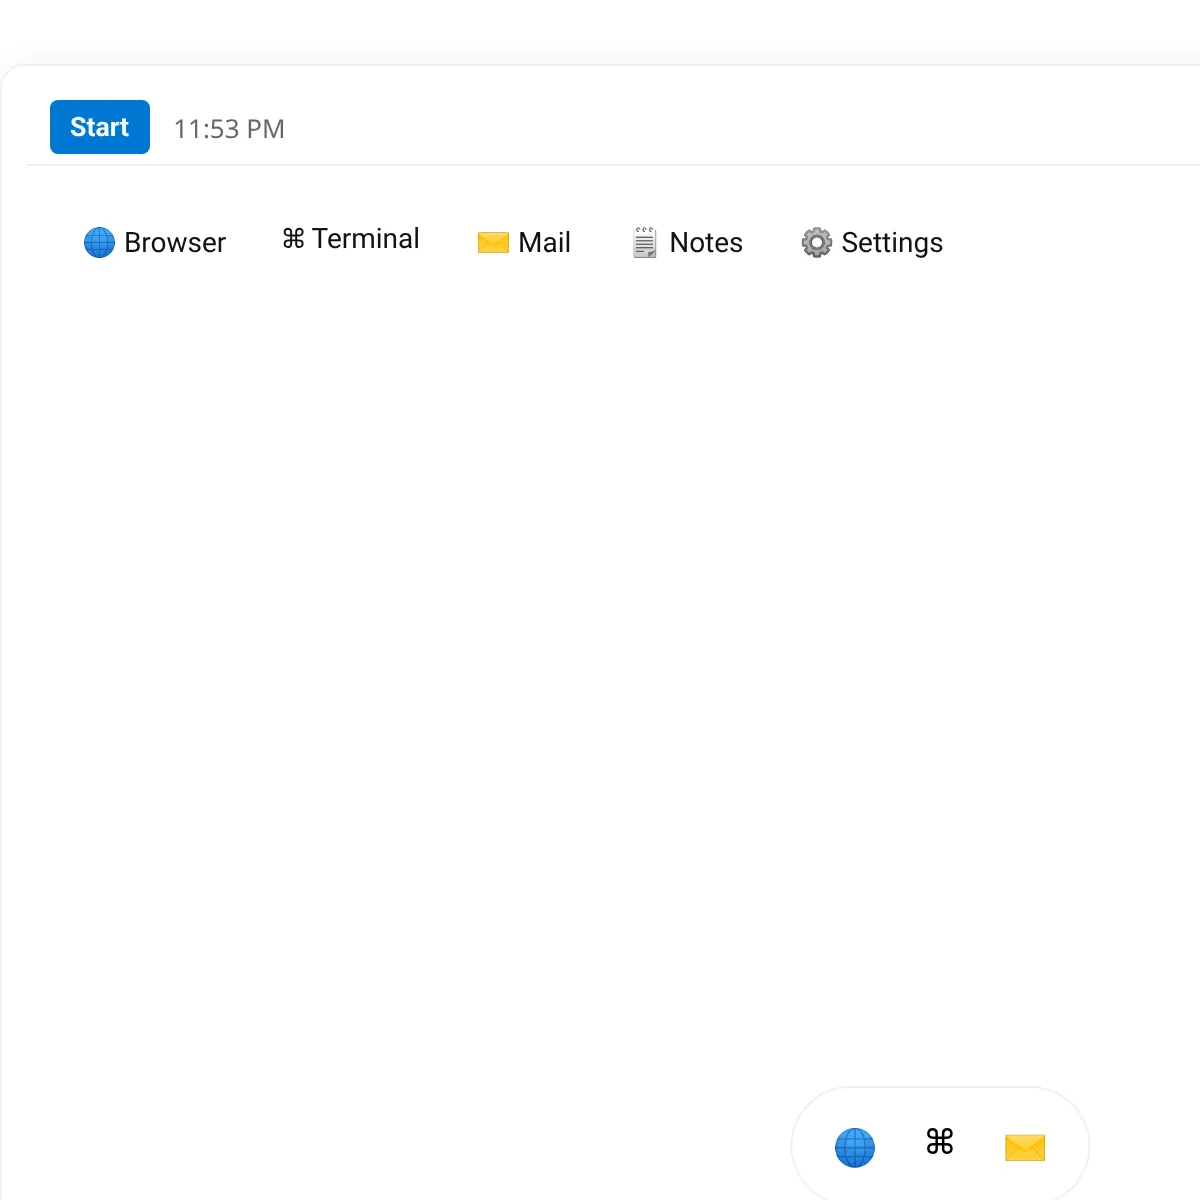Select the Mail desktop shortcut label
This screenshot has width=1200, height=1200.
click(544, 242)
